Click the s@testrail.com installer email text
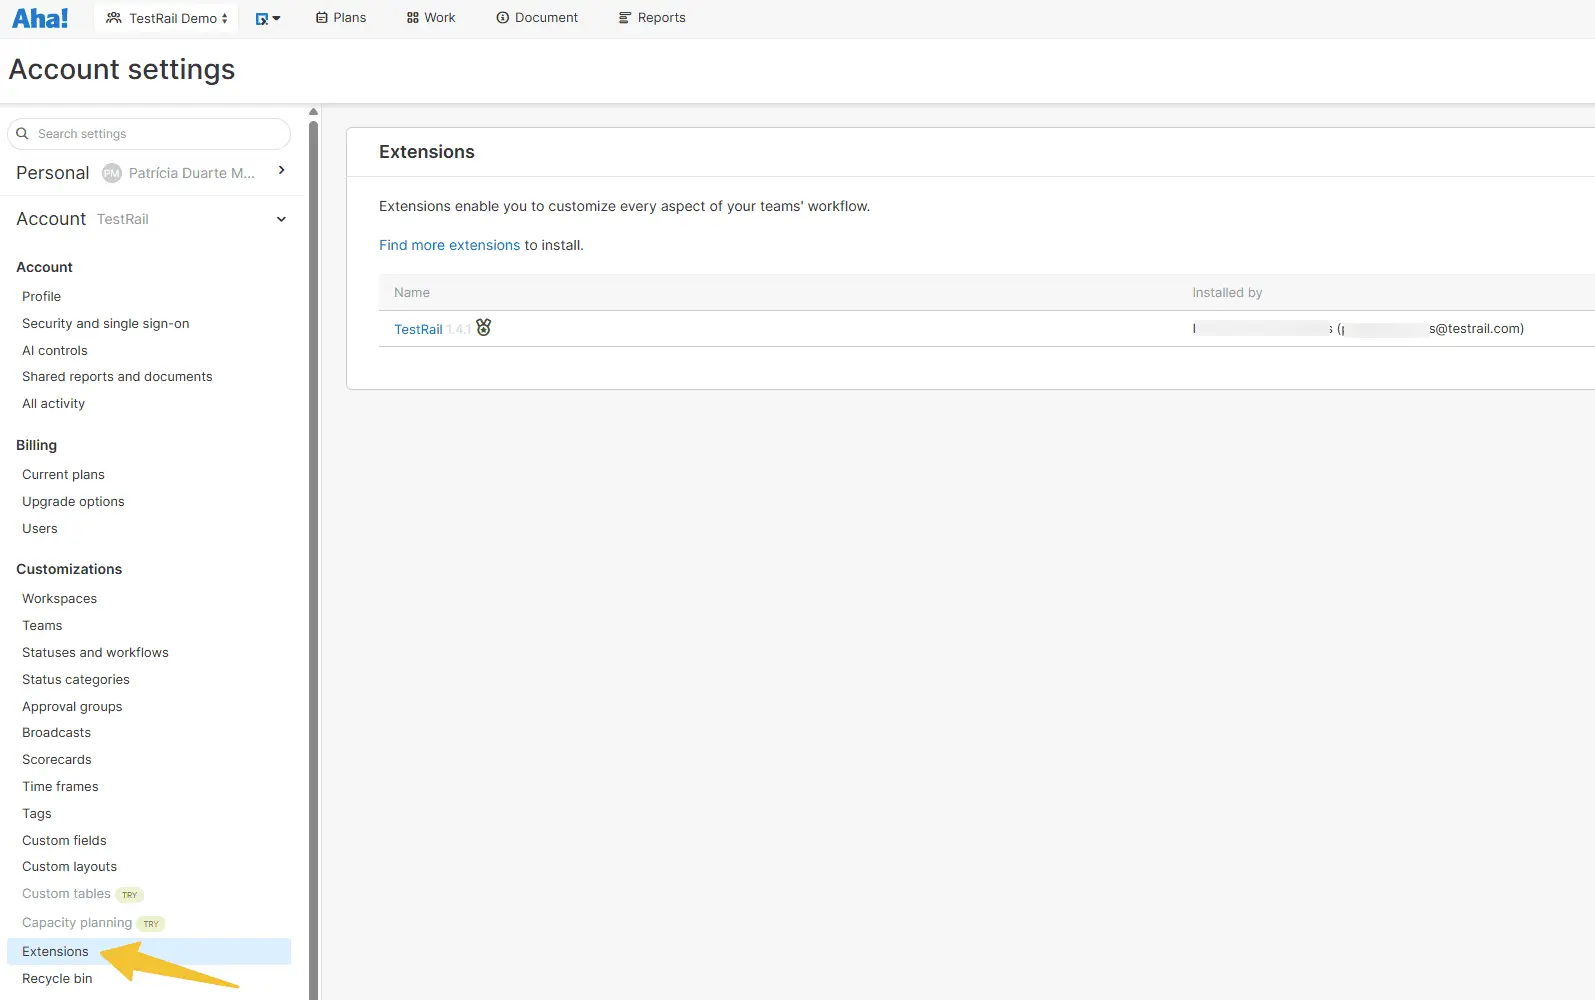Image resolution: width=1595 pixels, height=1000 pixels. tap(1476, 328)
